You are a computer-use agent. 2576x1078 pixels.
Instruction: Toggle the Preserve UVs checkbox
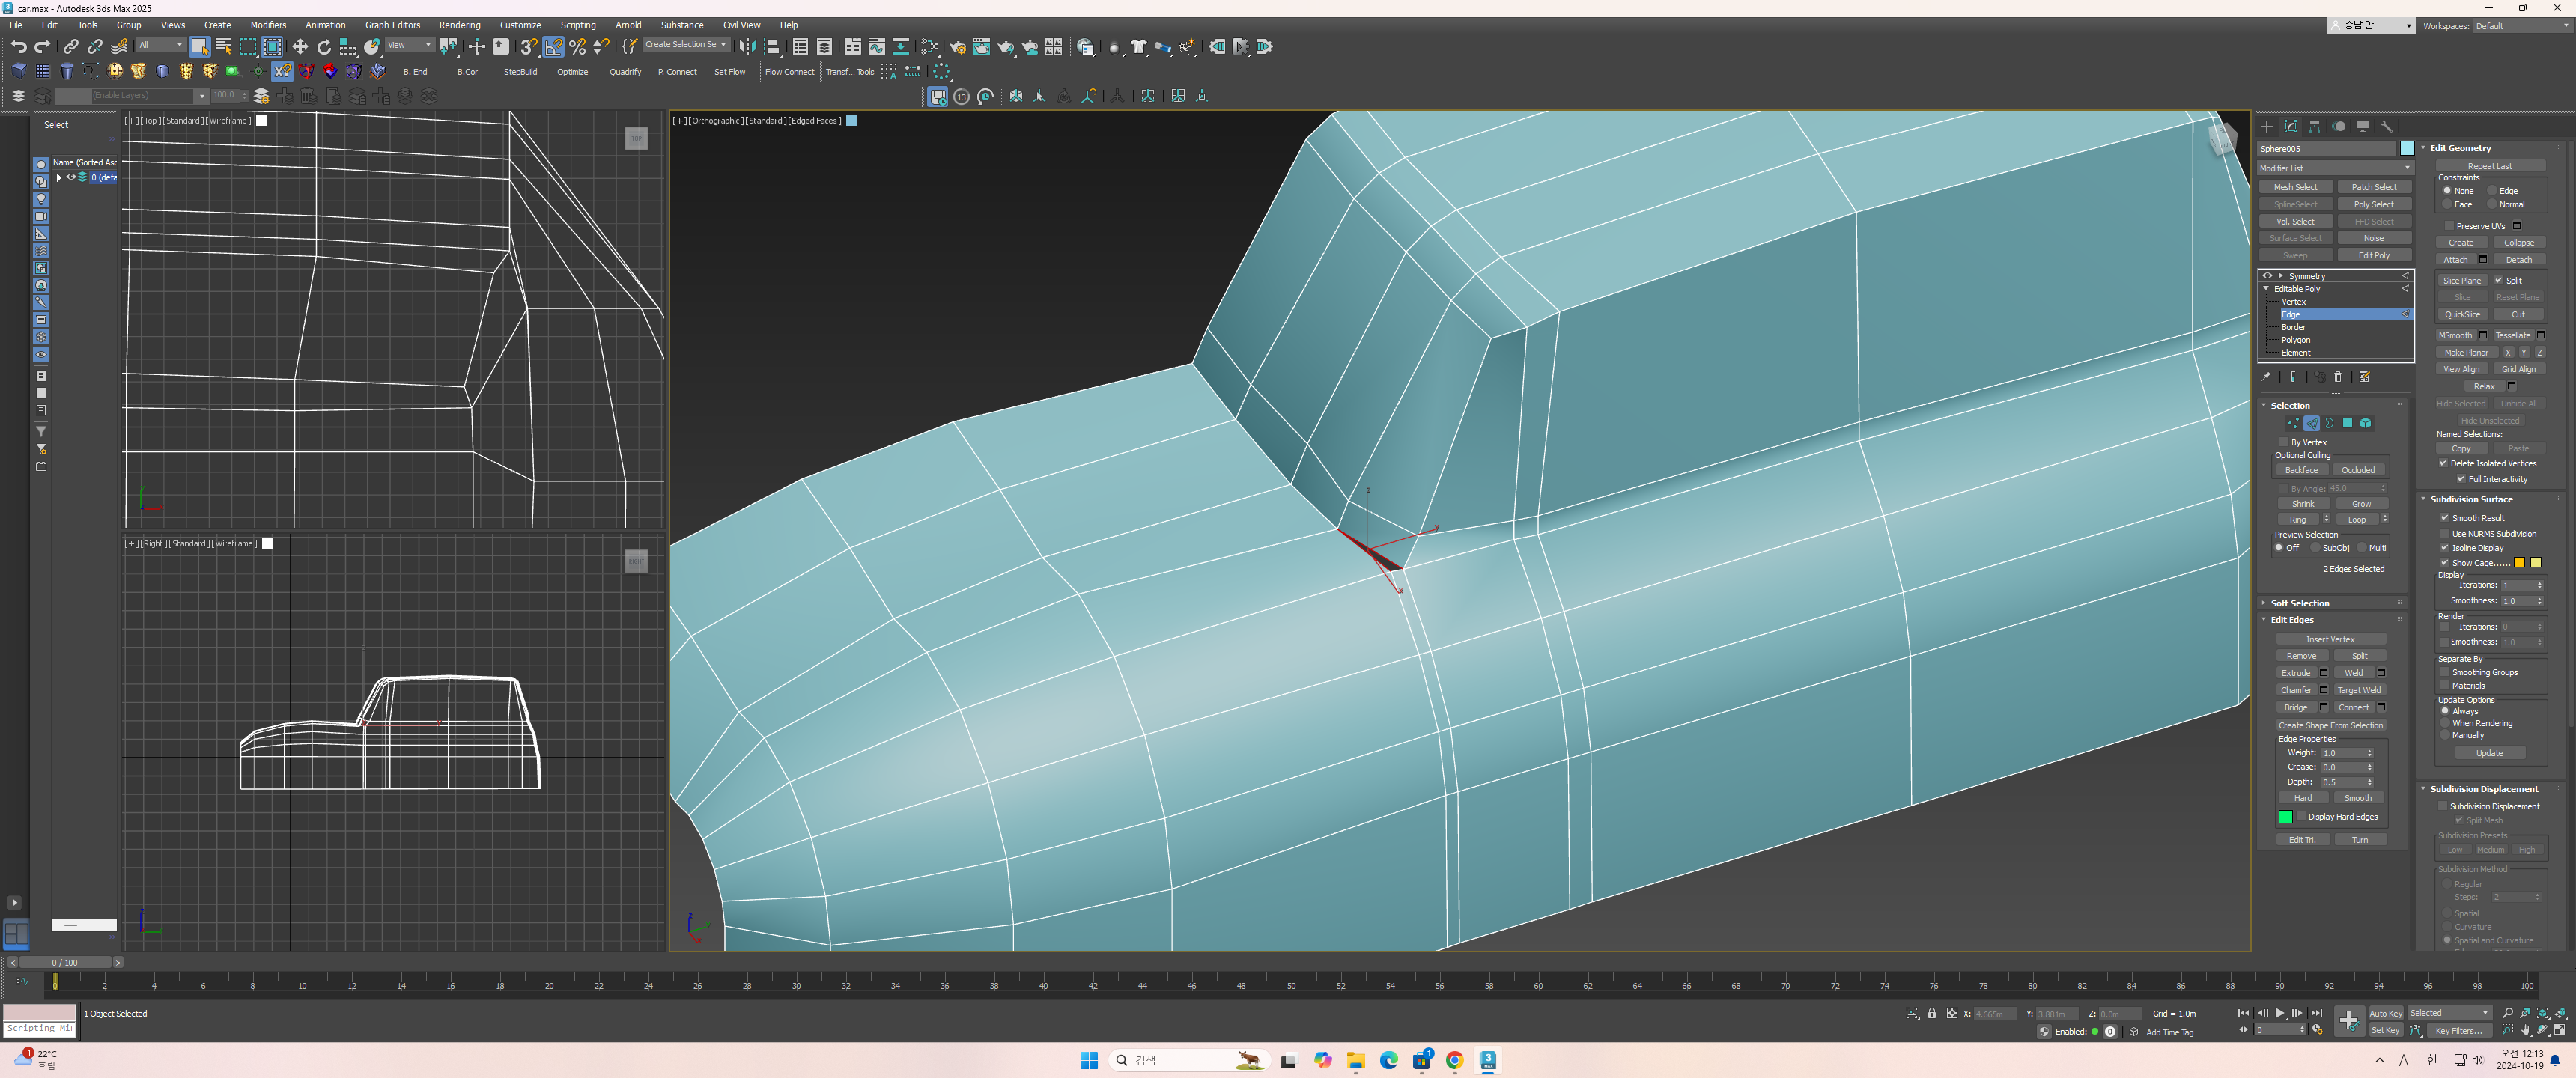click(2450, 226)
